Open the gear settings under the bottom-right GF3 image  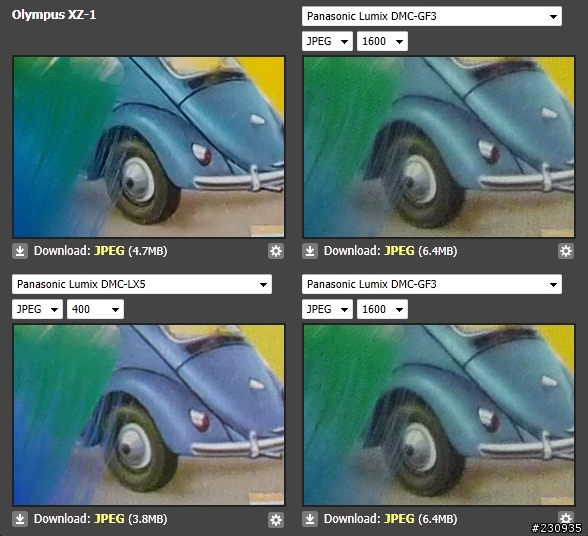566,518
